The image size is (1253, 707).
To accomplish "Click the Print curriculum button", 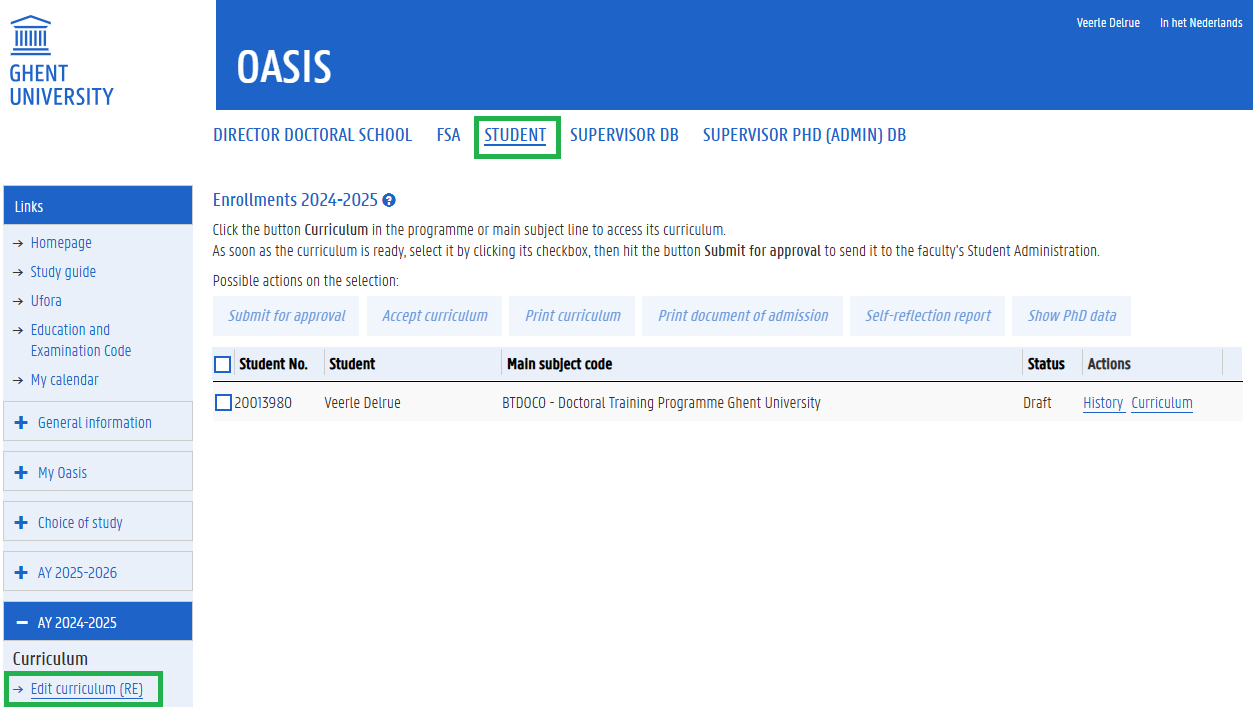I will click(x=572, y=316).
